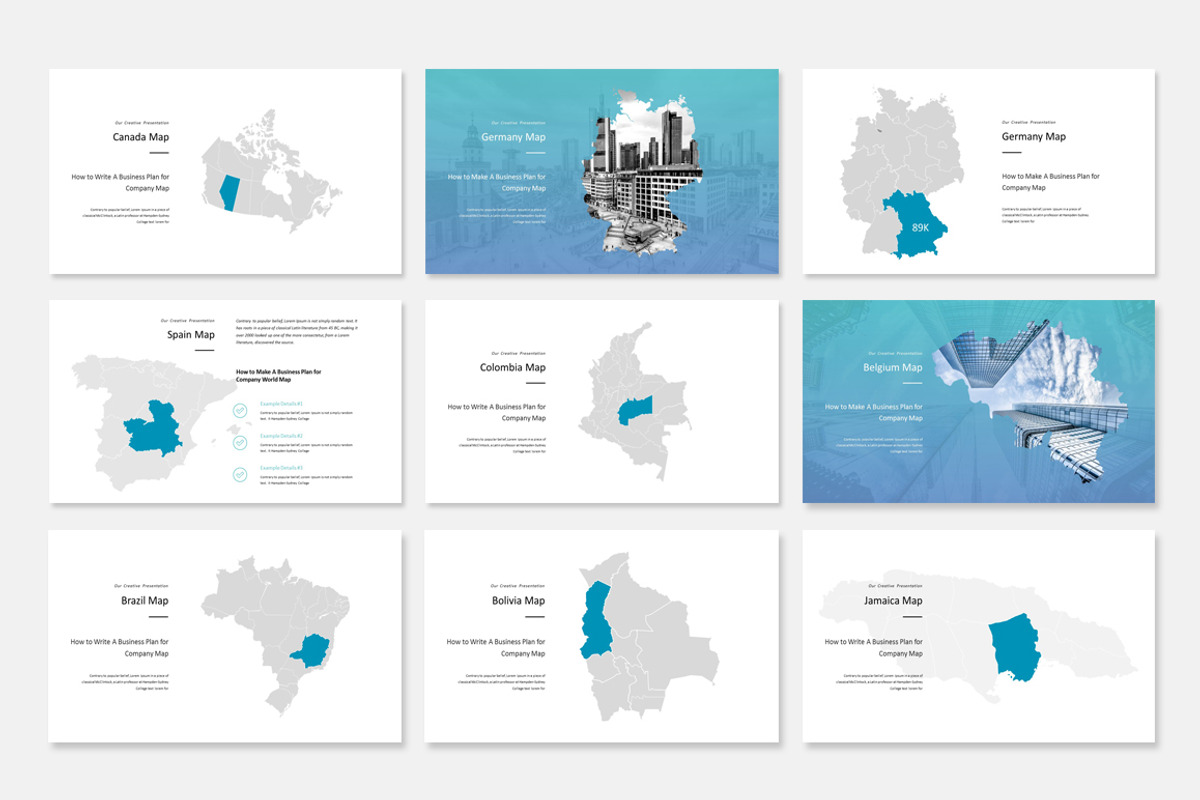Select Belgium slide's "How to Make A Business Plan" subheading

pyautogui.click(x=874, y=413)
